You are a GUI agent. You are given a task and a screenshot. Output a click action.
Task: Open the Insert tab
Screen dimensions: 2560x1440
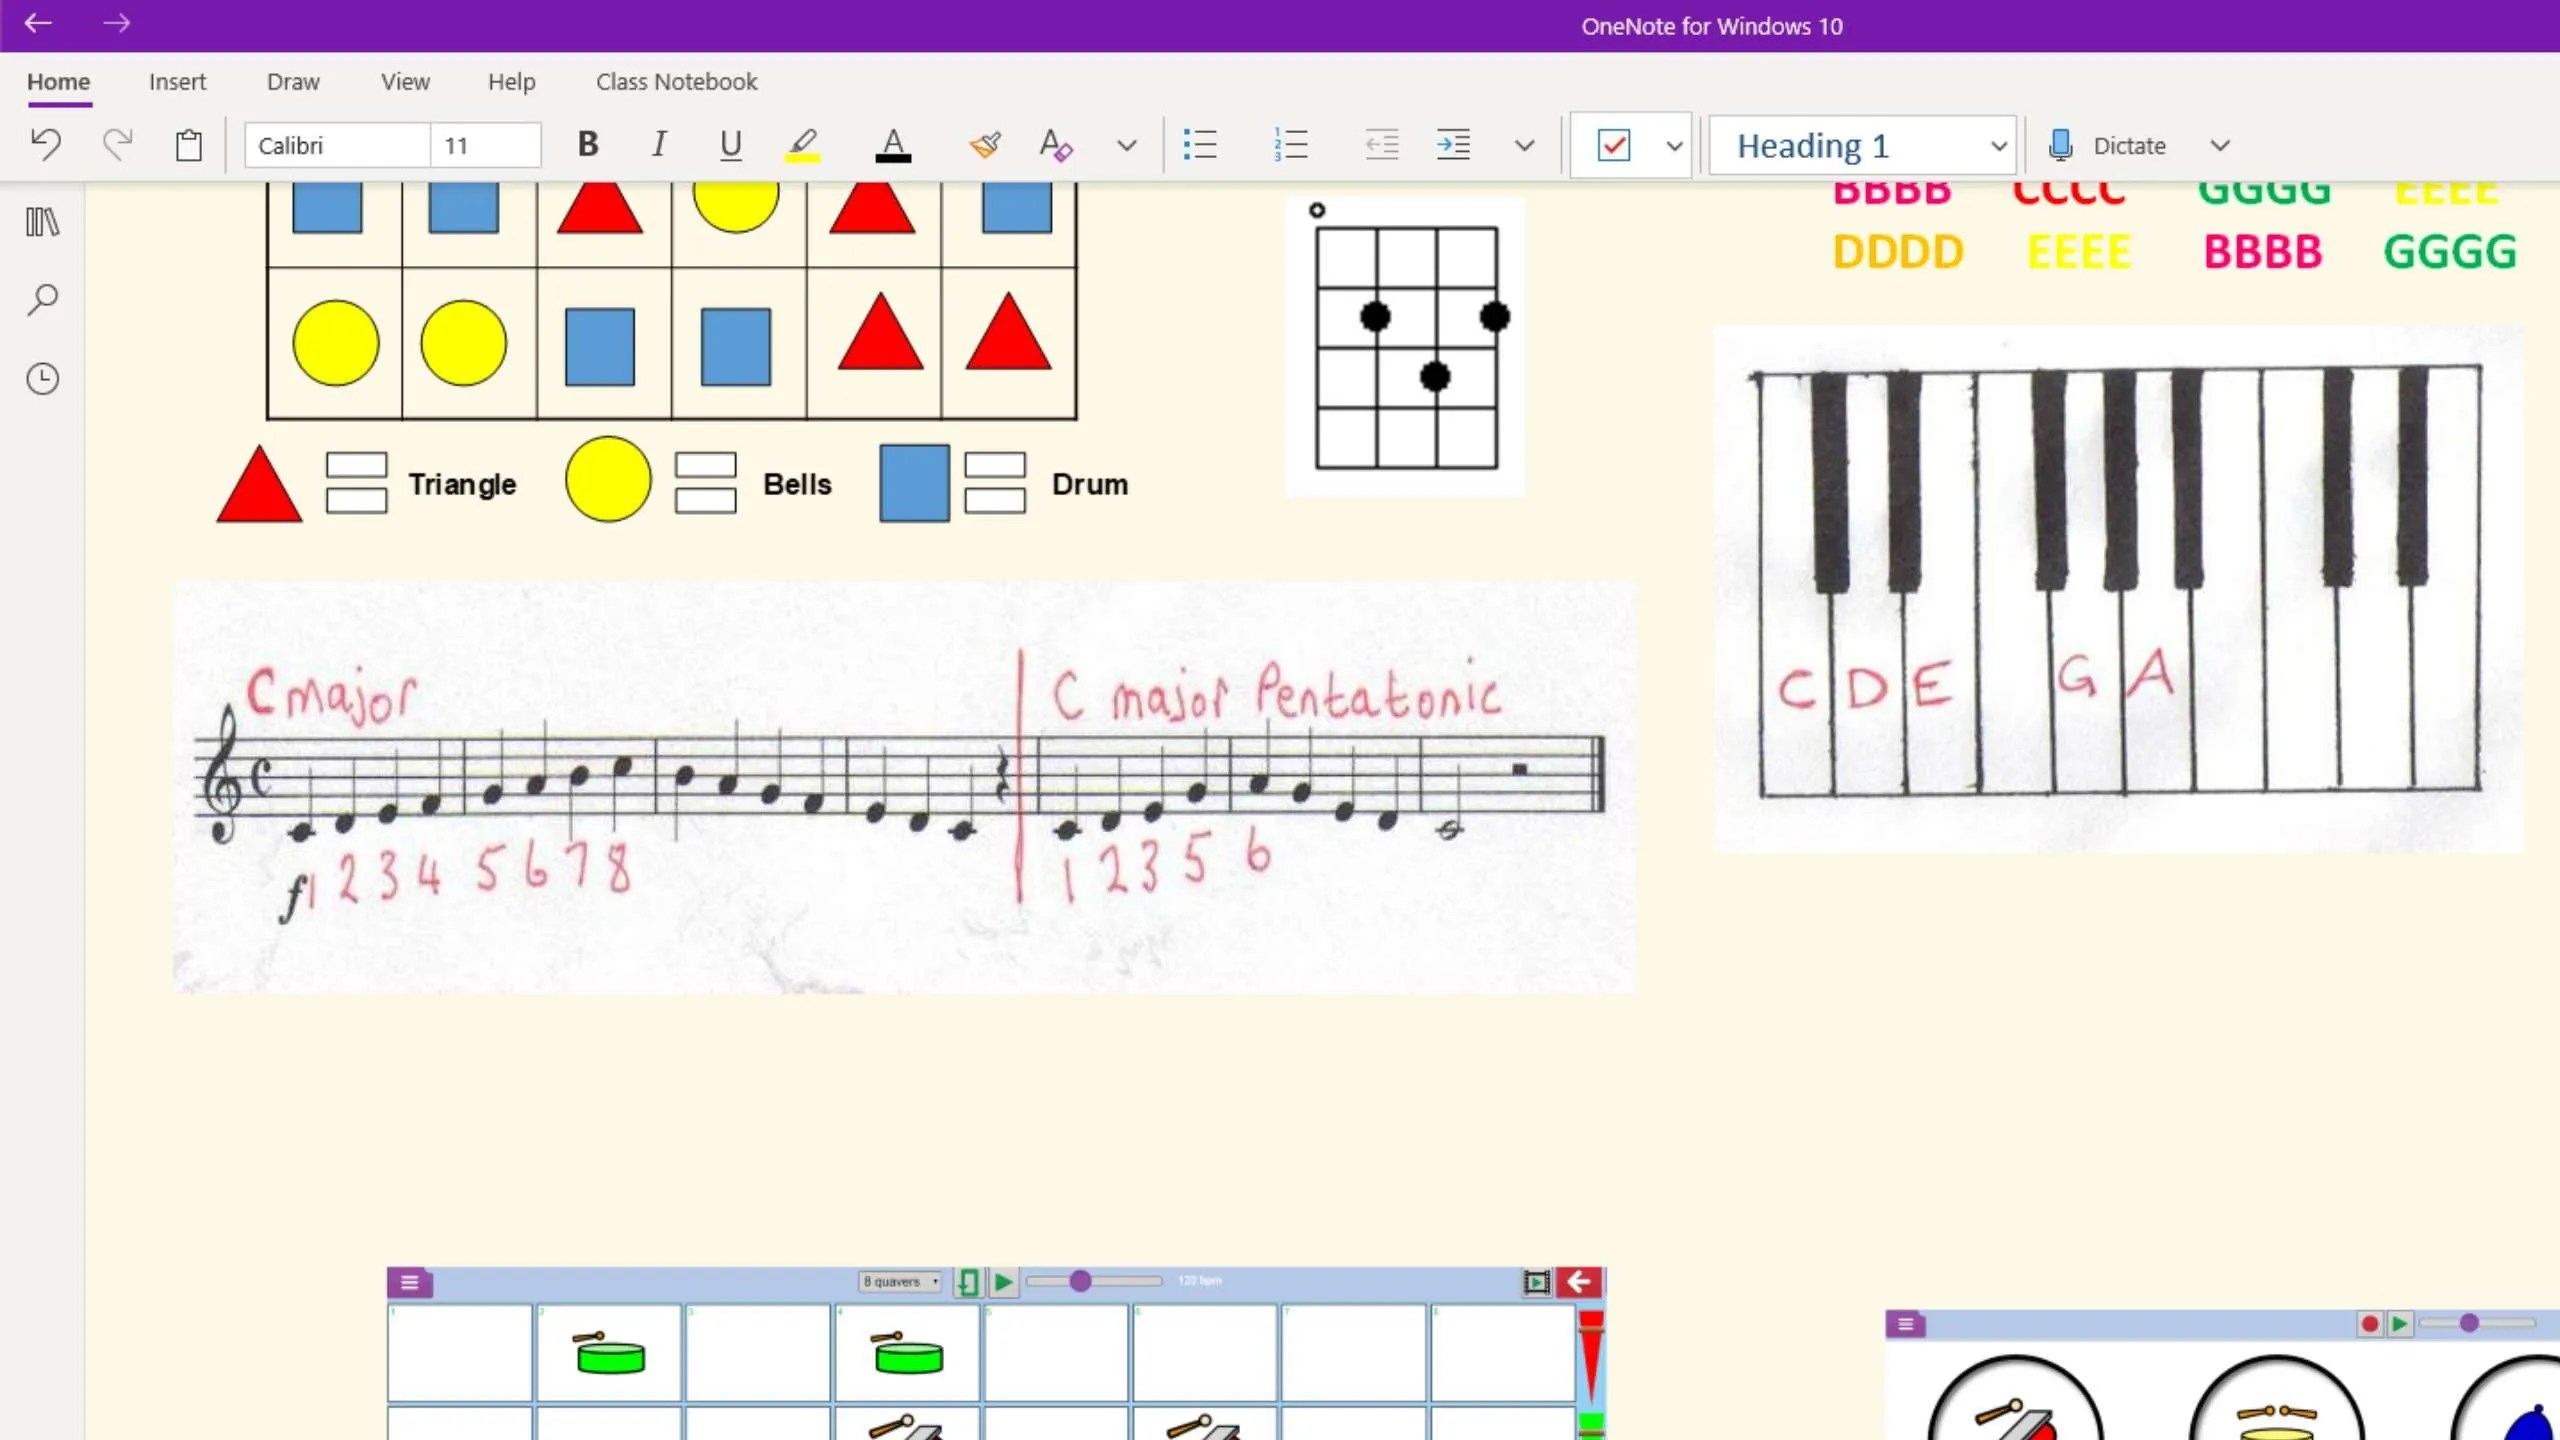pos(177,82)
